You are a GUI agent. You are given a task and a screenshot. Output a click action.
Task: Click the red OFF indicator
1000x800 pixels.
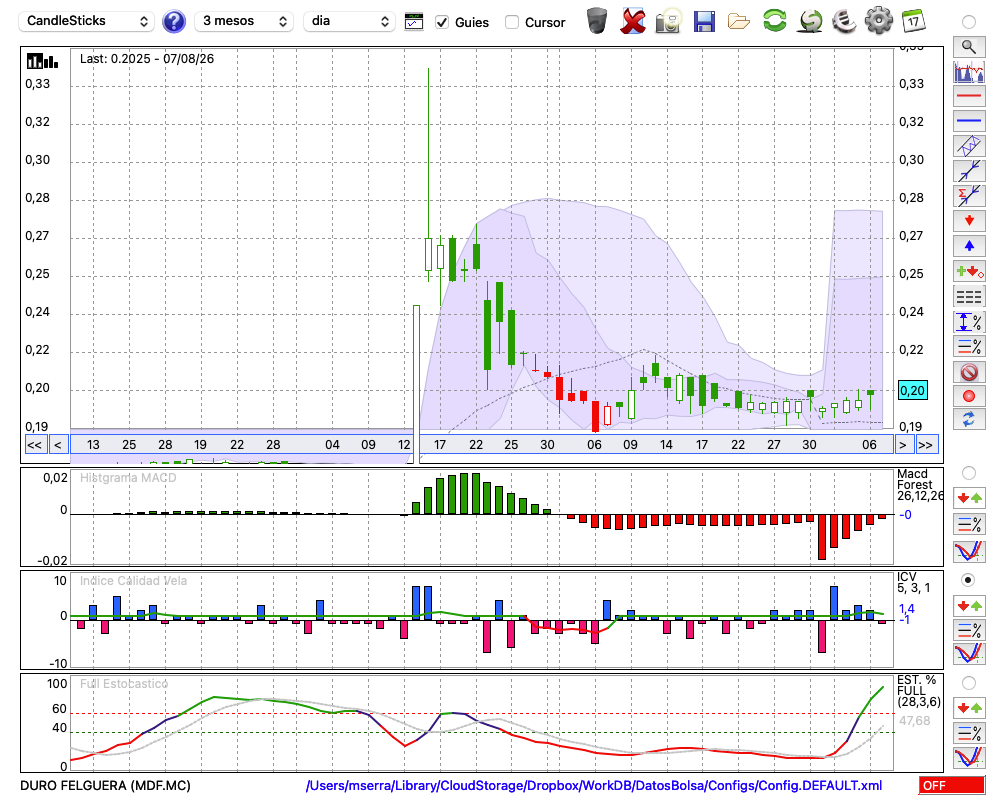[952, 785]
